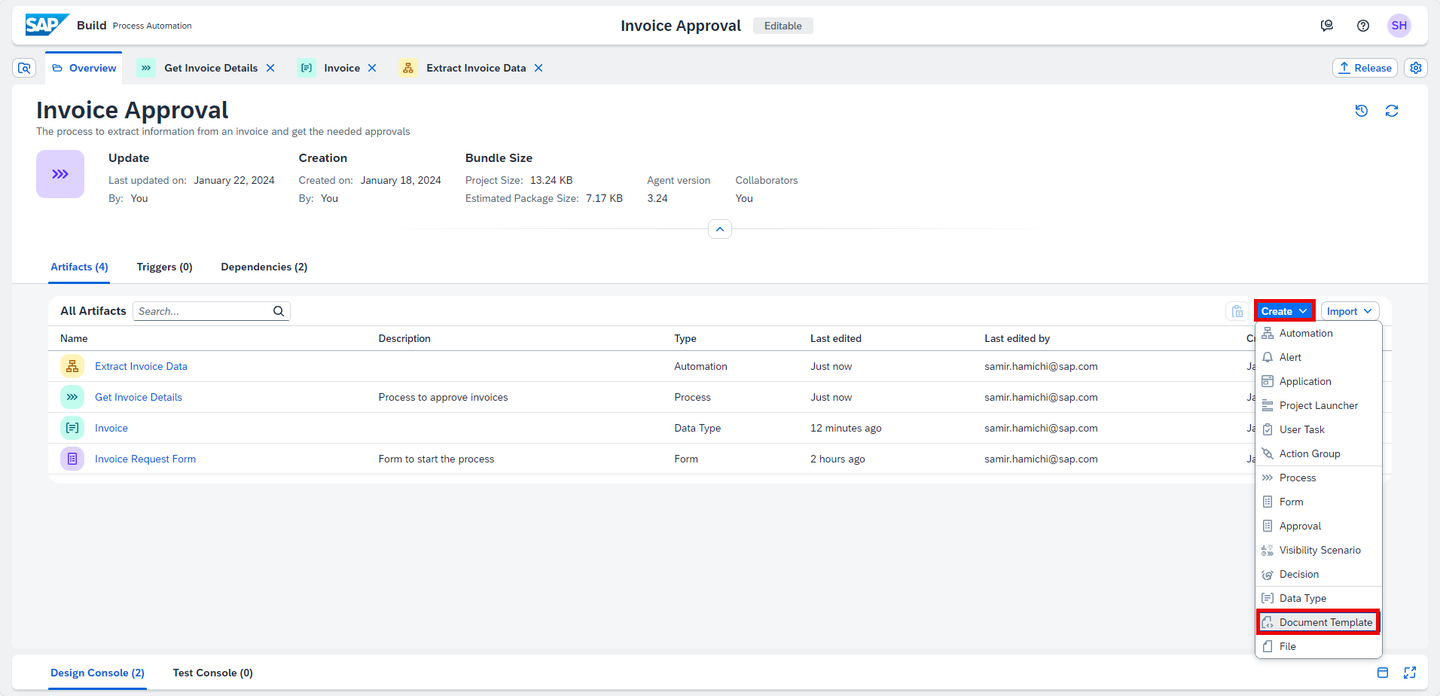This screenshot has height=696, width=1440.
Task: Choose Action Group from Create menu
Action: [1318, 453]
